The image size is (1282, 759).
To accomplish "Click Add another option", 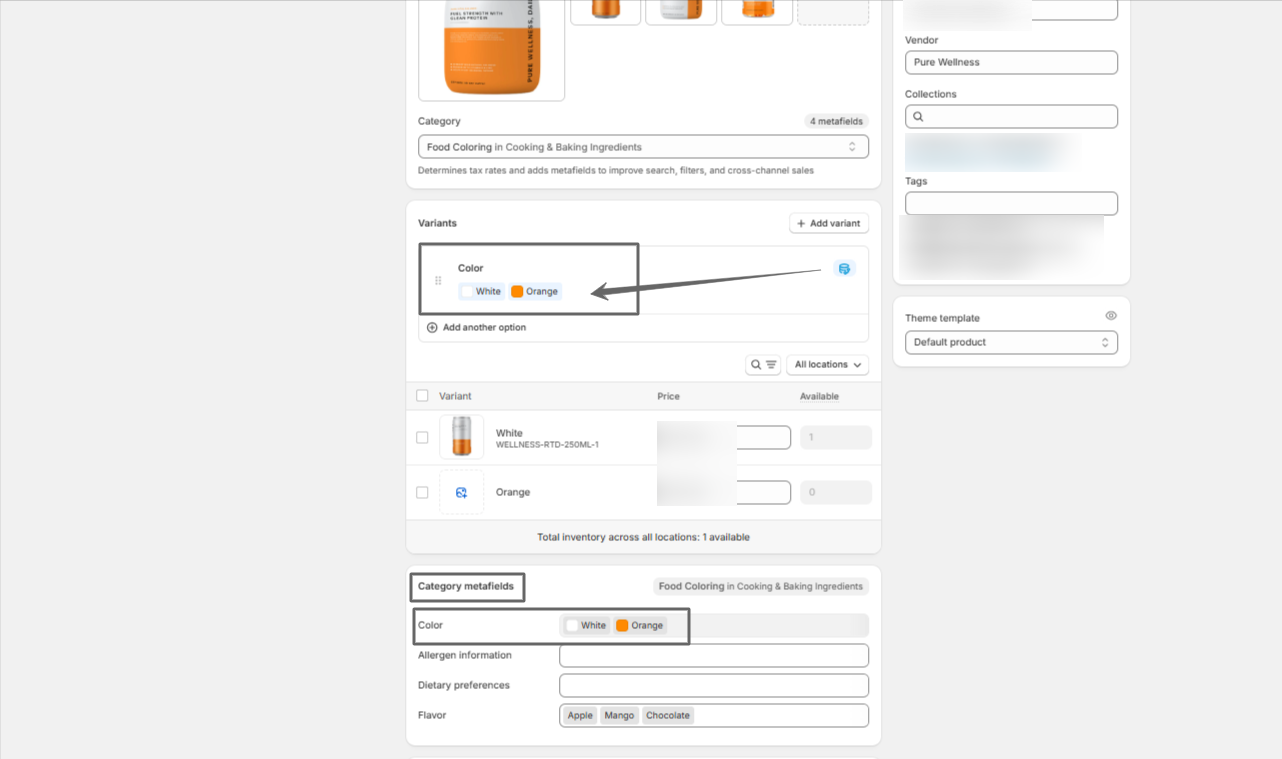I will pyautogui.click(x=476, y=327).
